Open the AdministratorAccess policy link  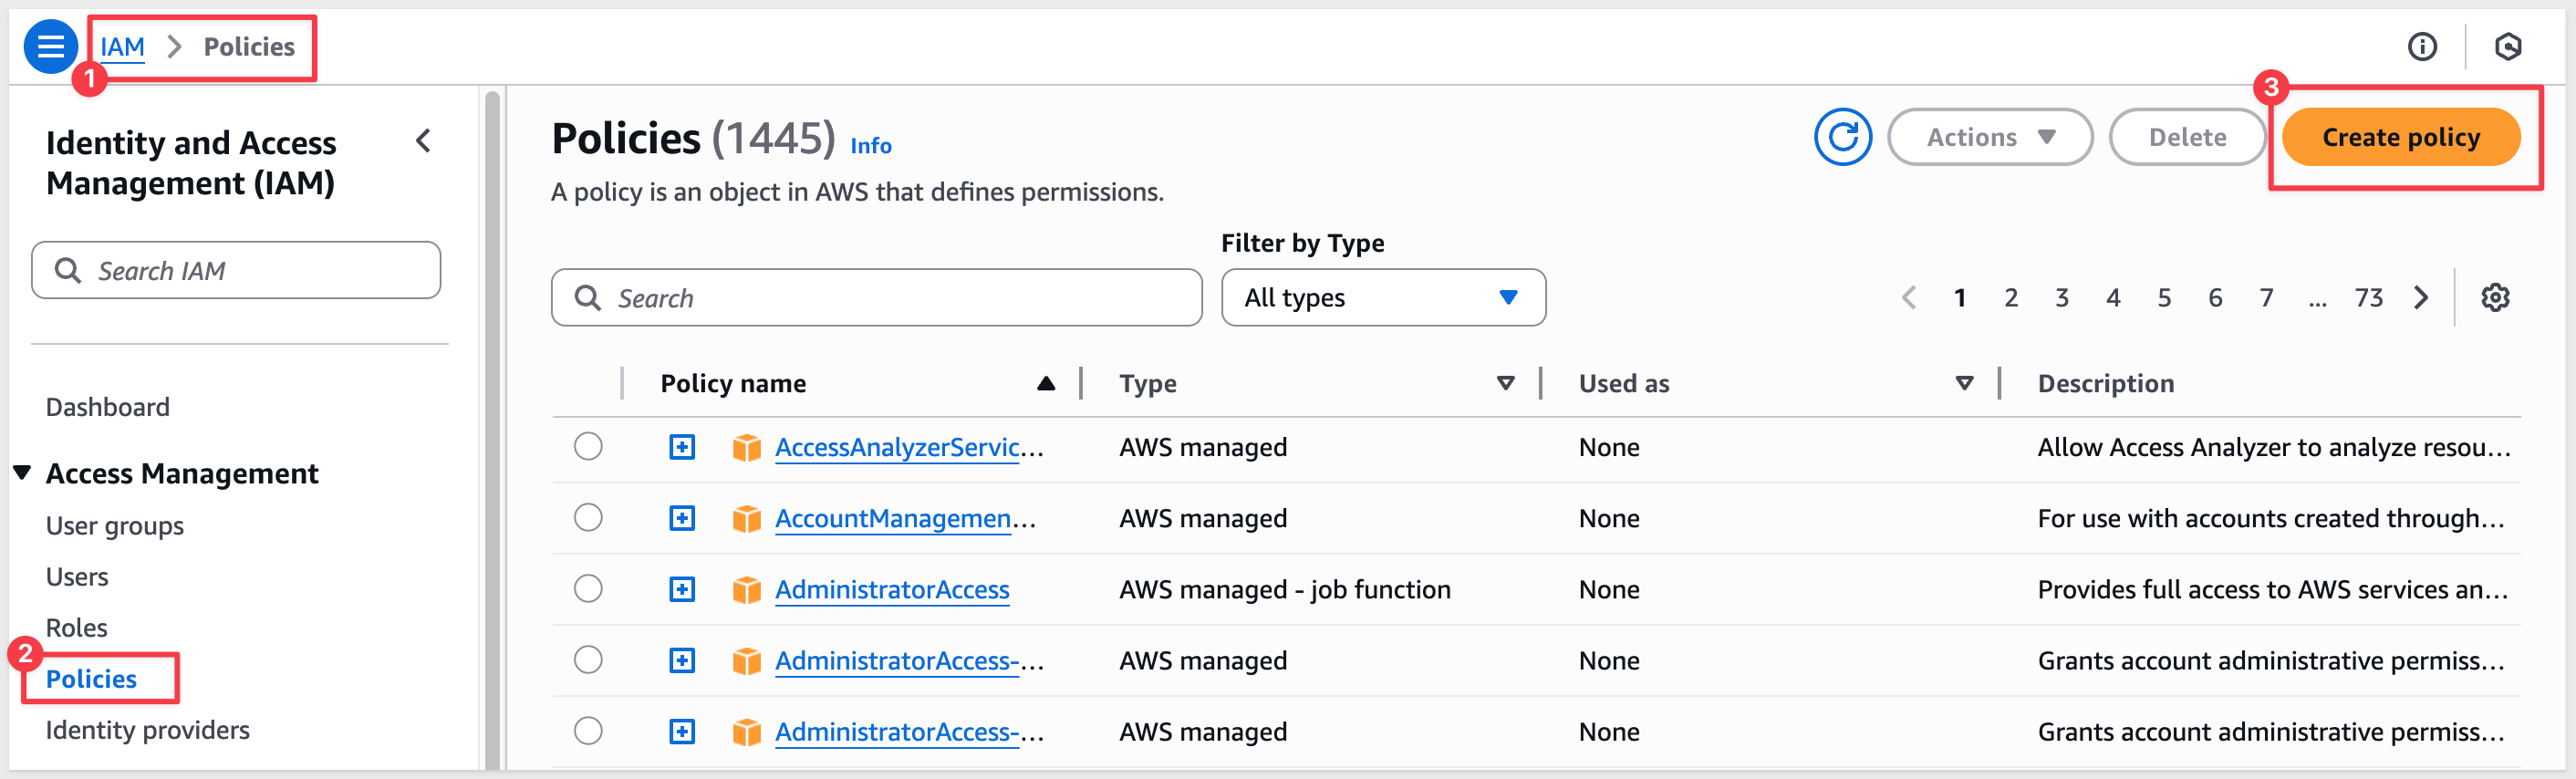point(891,589)
